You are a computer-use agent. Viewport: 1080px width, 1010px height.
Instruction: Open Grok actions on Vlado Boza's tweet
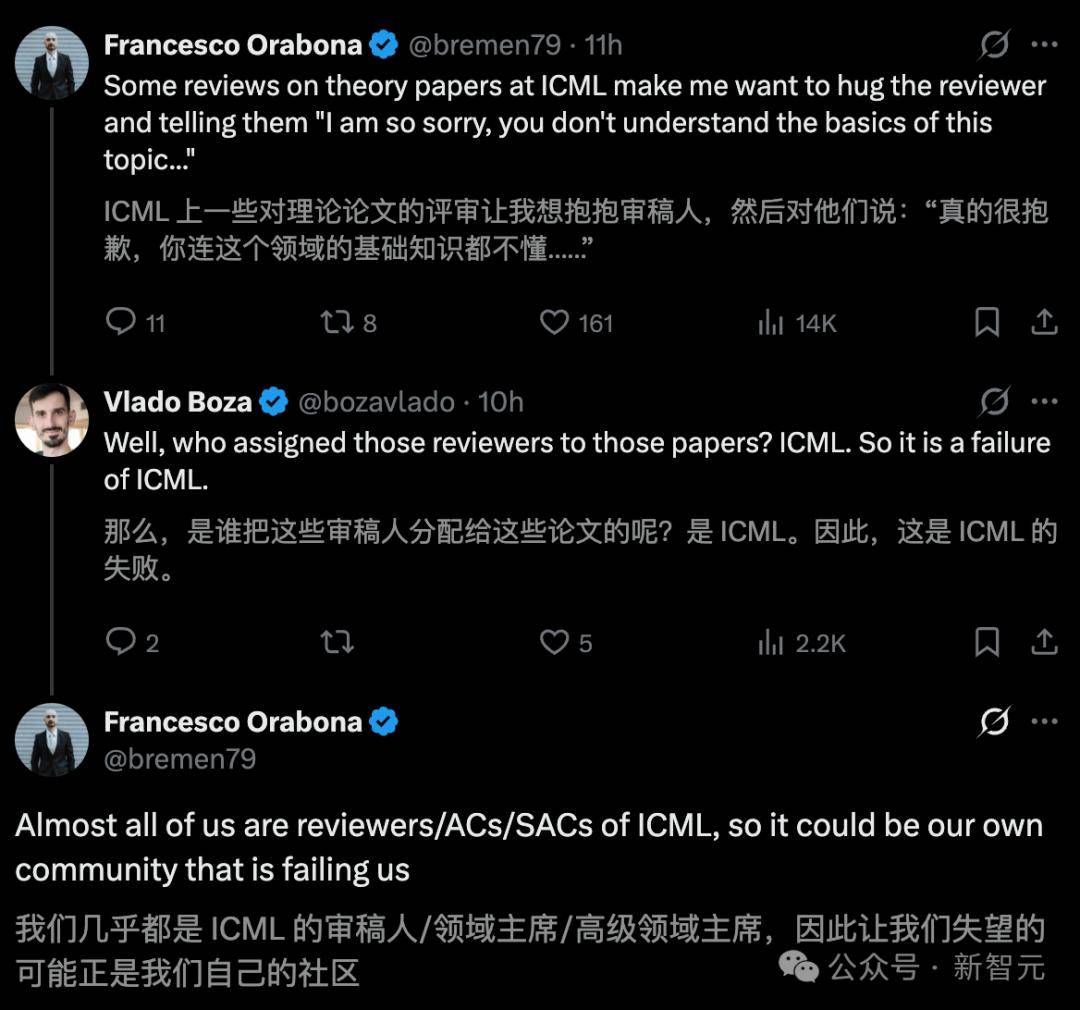point(993,401)
